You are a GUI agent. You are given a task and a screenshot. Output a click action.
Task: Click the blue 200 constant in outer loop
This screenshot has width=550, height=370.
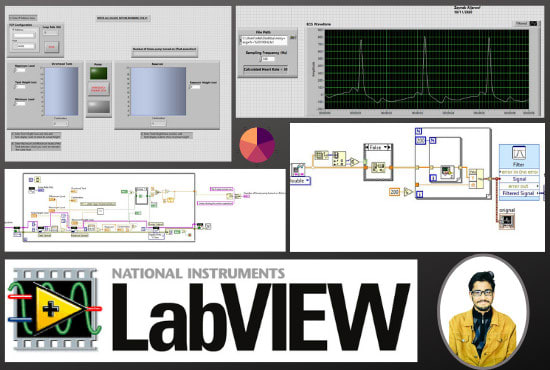(420, 141)
